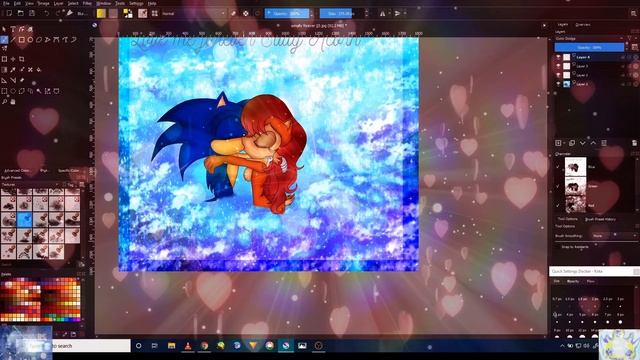
Task: Switch to Specific Color tab
Action: point(68,171)
